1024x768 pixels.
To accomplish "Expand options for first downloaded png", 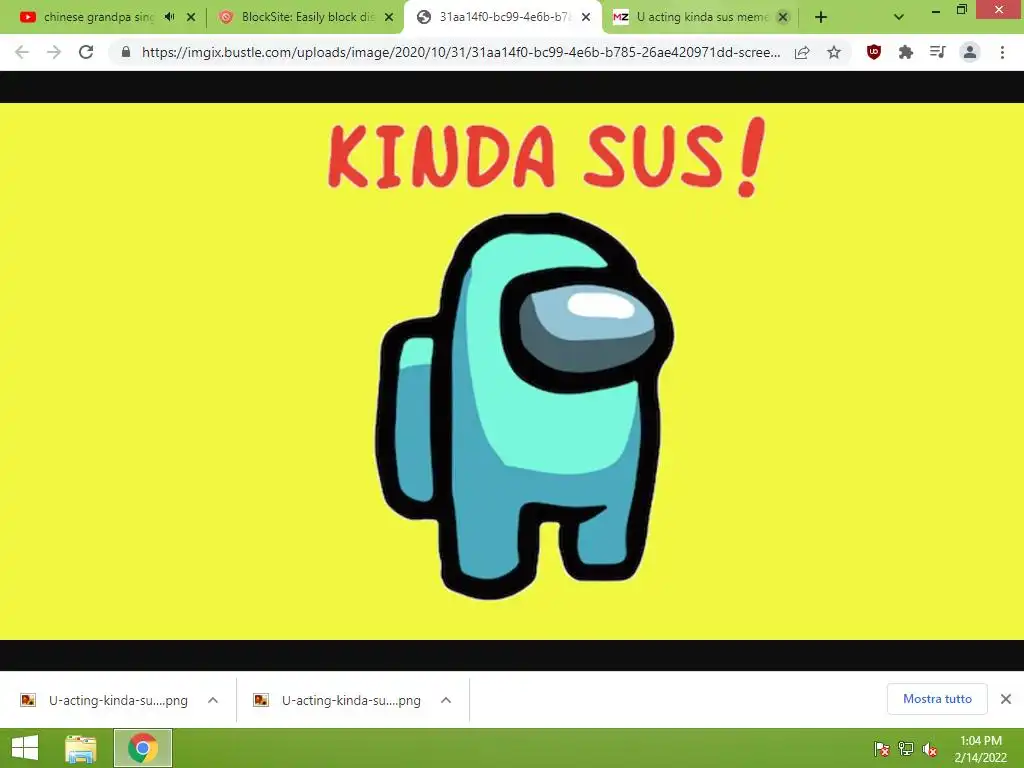I will (213, 700).
